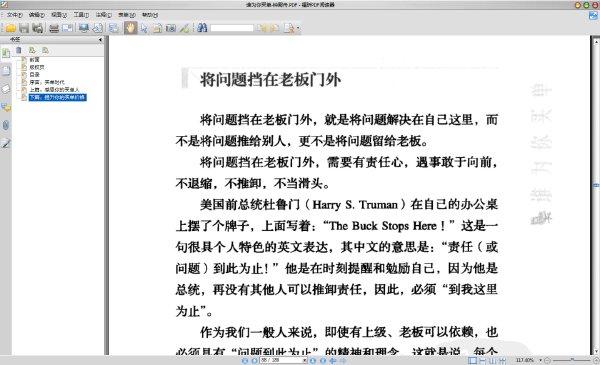600x365 pixels.
Task: Click the delete bookmark icon in bookmarks toolbar
Action: [18, 50]
